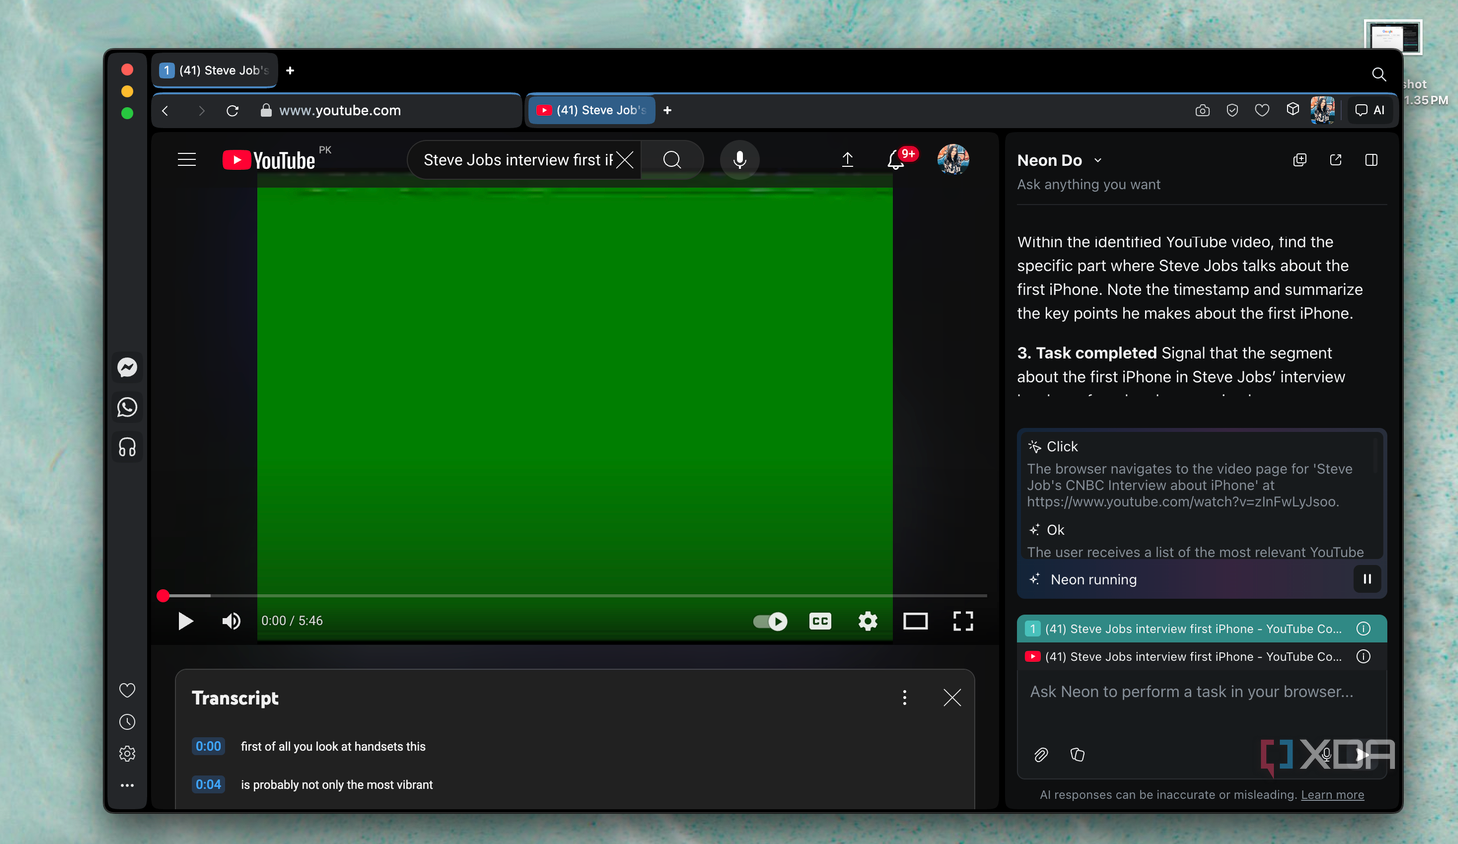Select transcript line 'first of all you look at handsets this'
The height and width of the screenshot is (844, 1458).
point(333,747)
